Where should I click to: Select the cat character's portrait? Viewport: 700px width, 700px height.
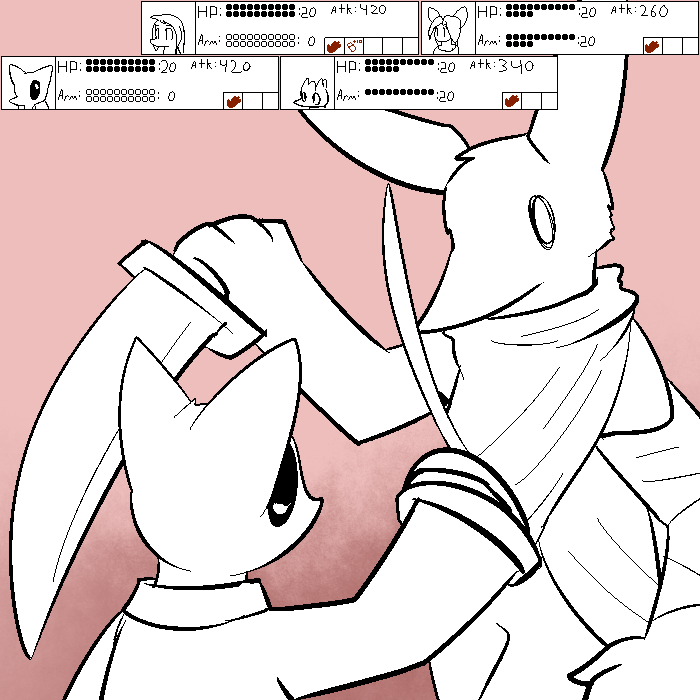[x=28, y=83]
